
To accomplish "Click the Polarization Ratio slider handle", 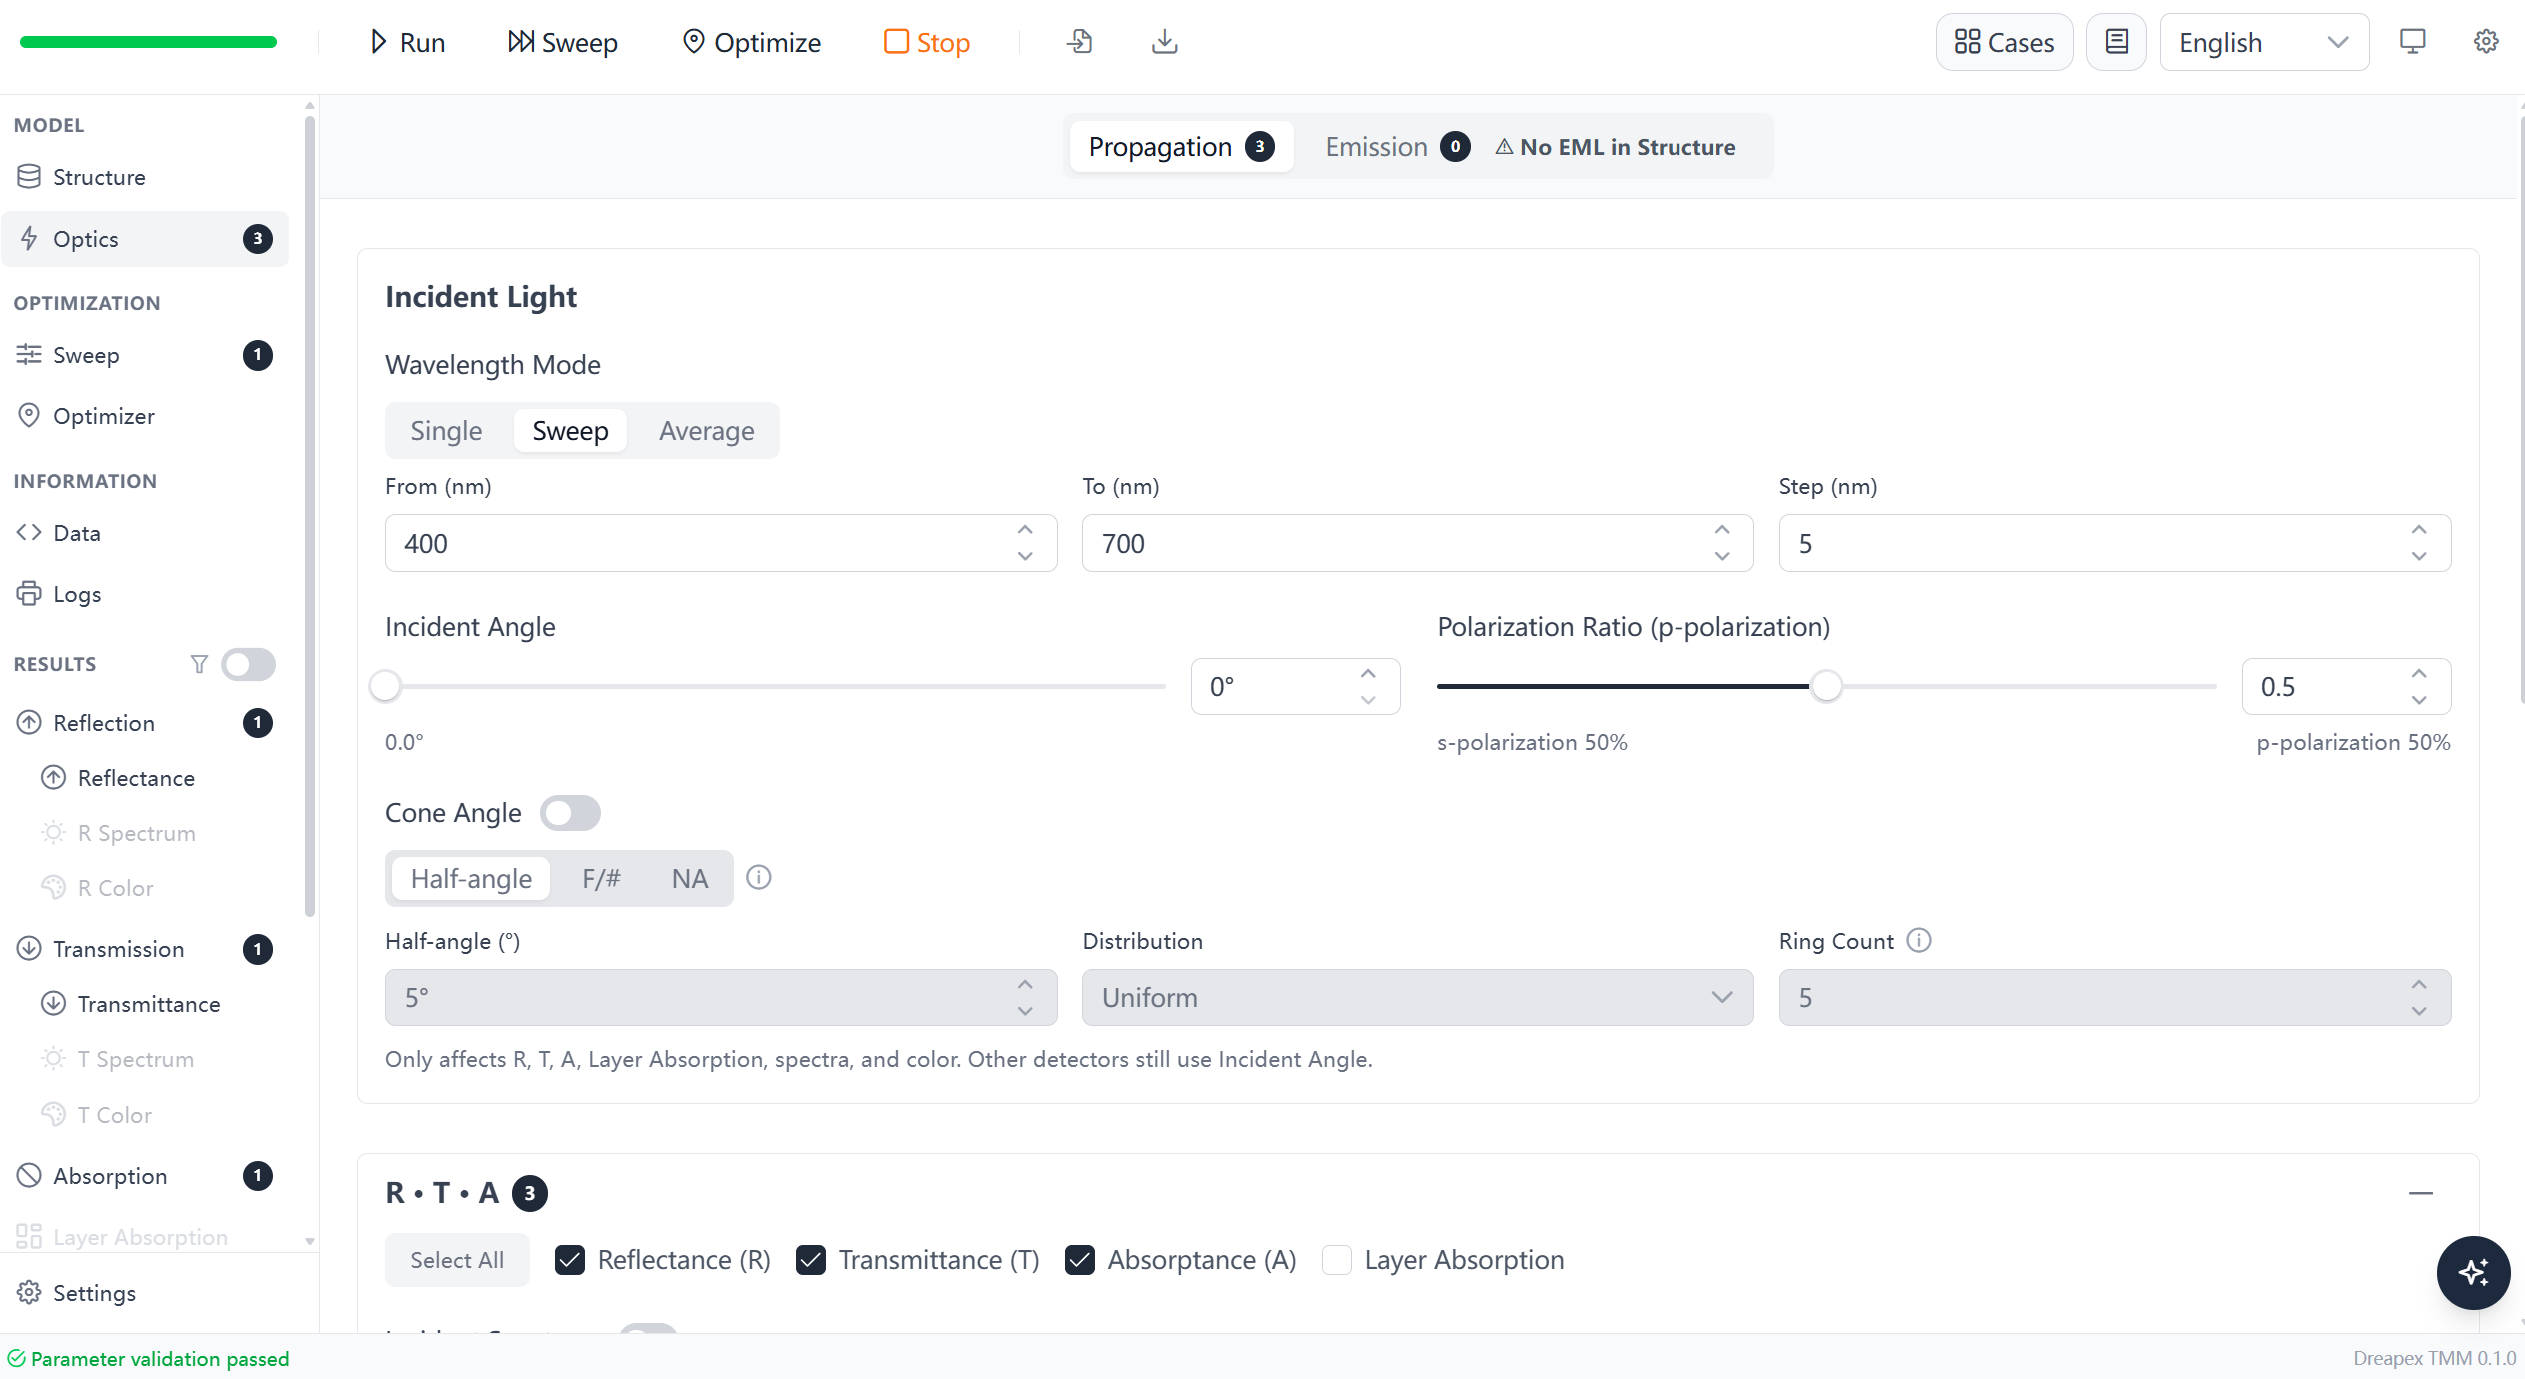I will pos(1826,686).
